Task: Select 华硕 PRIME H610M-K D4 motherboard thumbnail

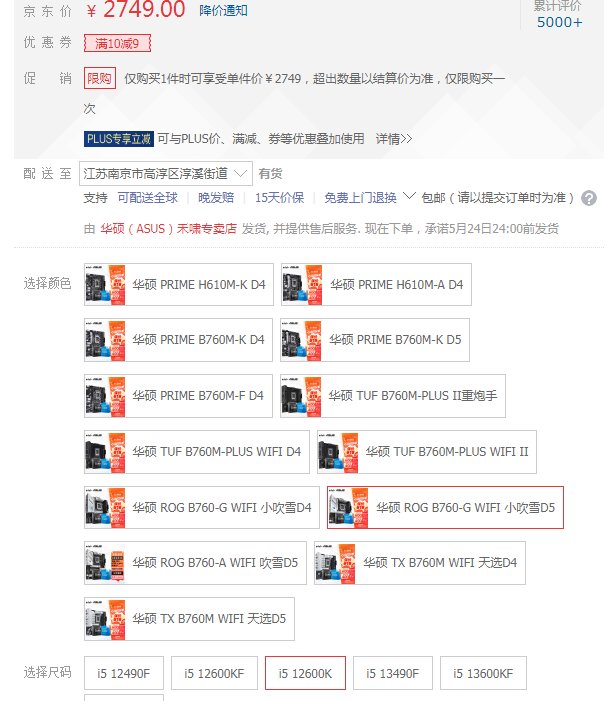Action: [105, 285]
